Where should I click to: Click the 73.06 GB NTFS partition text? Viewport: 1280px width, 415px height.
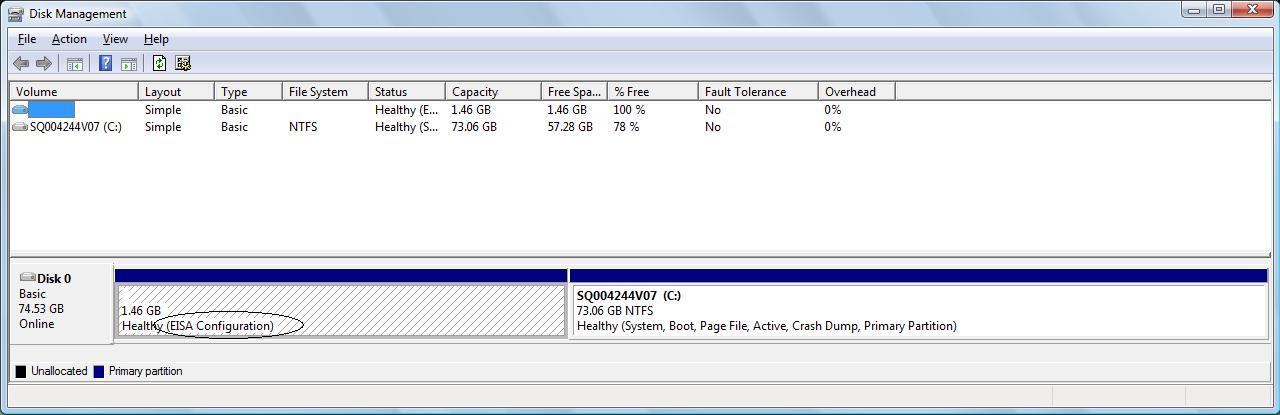615,311
